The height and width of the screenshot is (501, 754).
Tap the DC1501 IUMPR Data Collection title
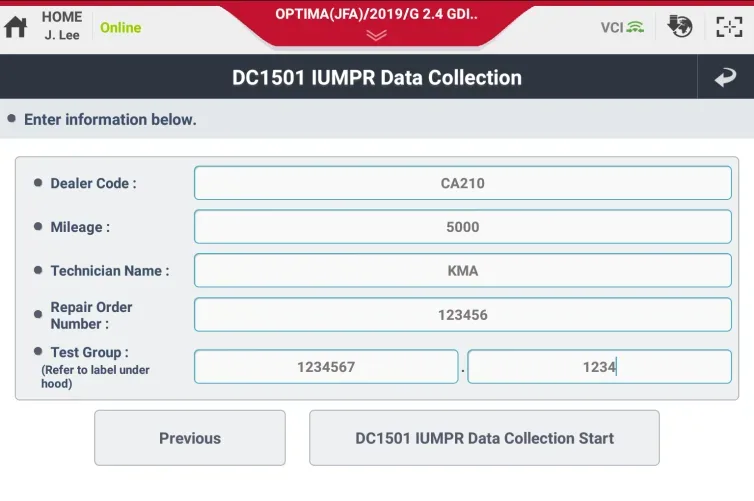(x=377, y=77)
